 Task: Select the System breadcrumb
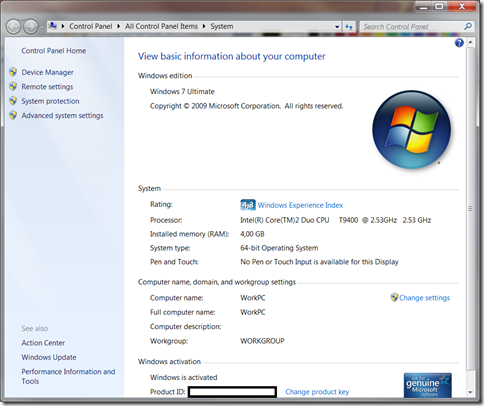222,26
